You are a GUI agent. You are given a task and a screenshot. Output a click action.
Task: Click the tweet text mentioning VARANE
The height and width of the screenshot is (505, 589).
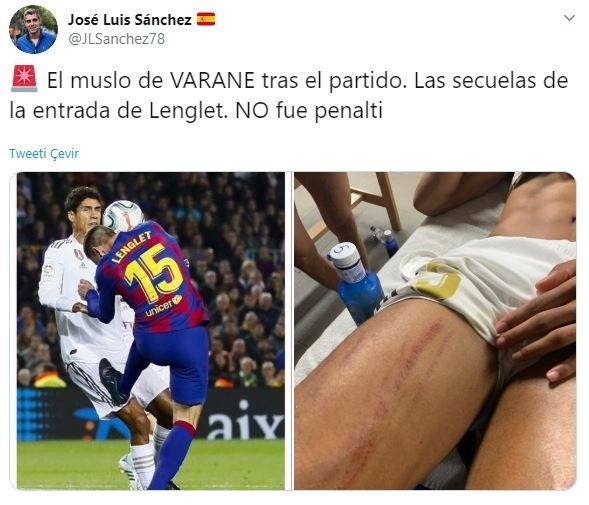(x=289, y=95)
